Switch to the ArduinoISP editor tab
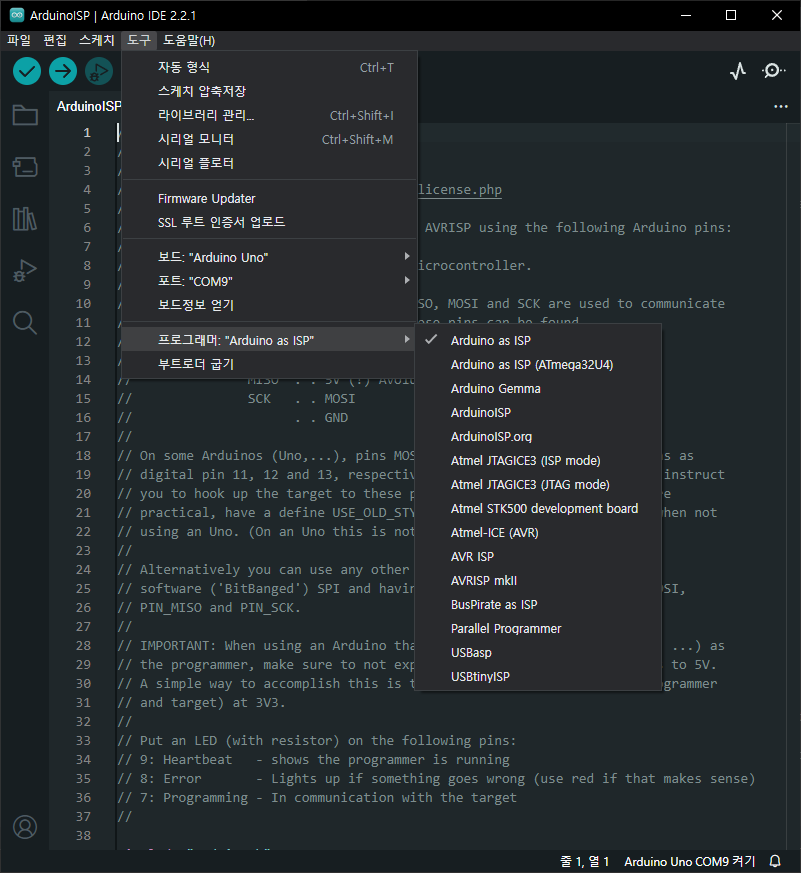This screenshot has height=873, width=801. pos(87,106)
